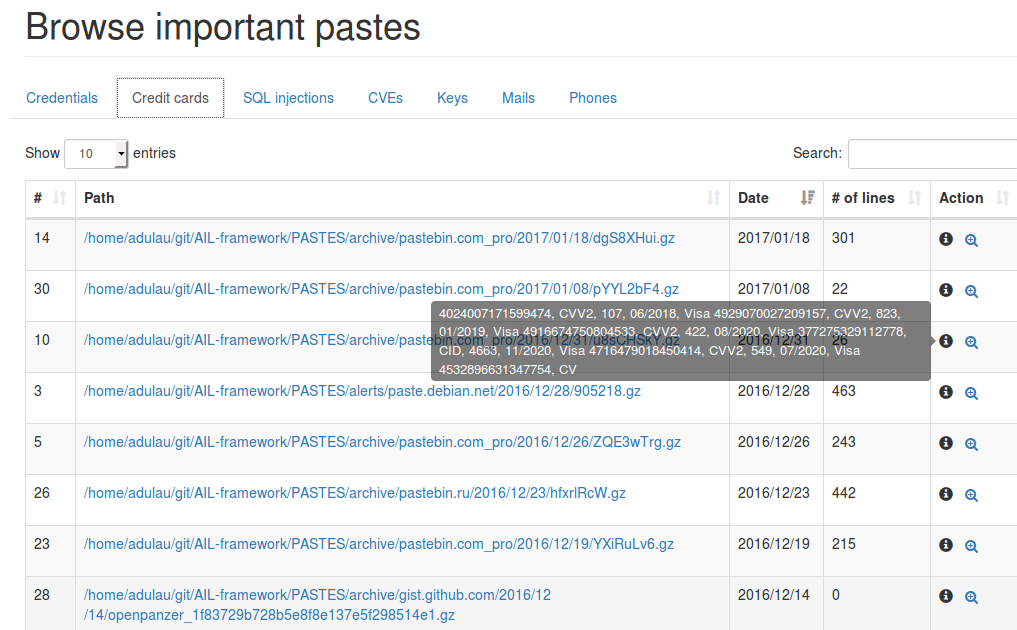
Task: Open the CVEs tab
Action: [385, 98]
